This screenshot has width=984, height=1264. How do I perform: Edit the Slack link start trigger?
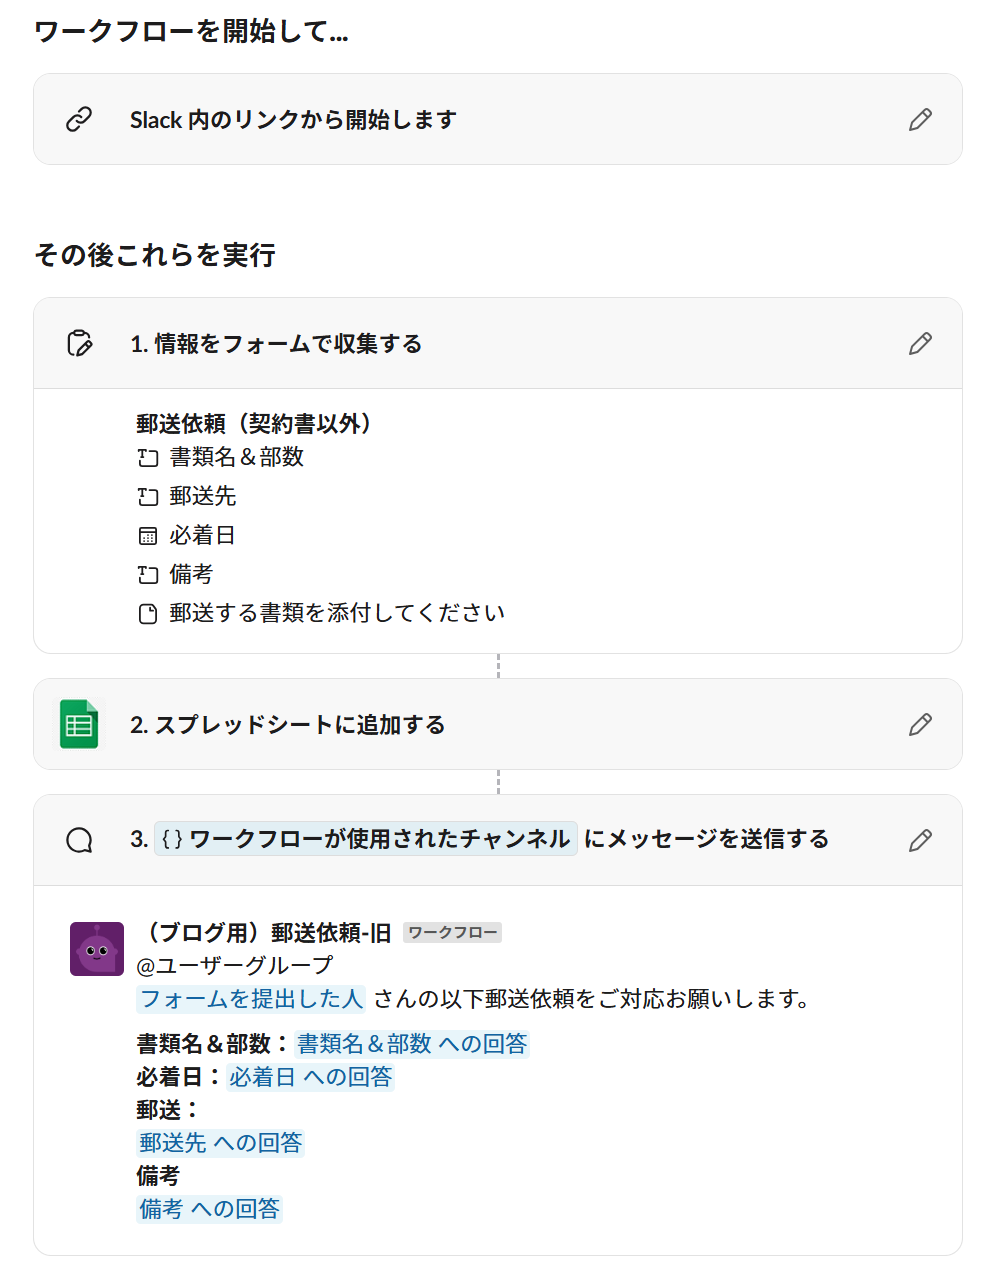920,120
